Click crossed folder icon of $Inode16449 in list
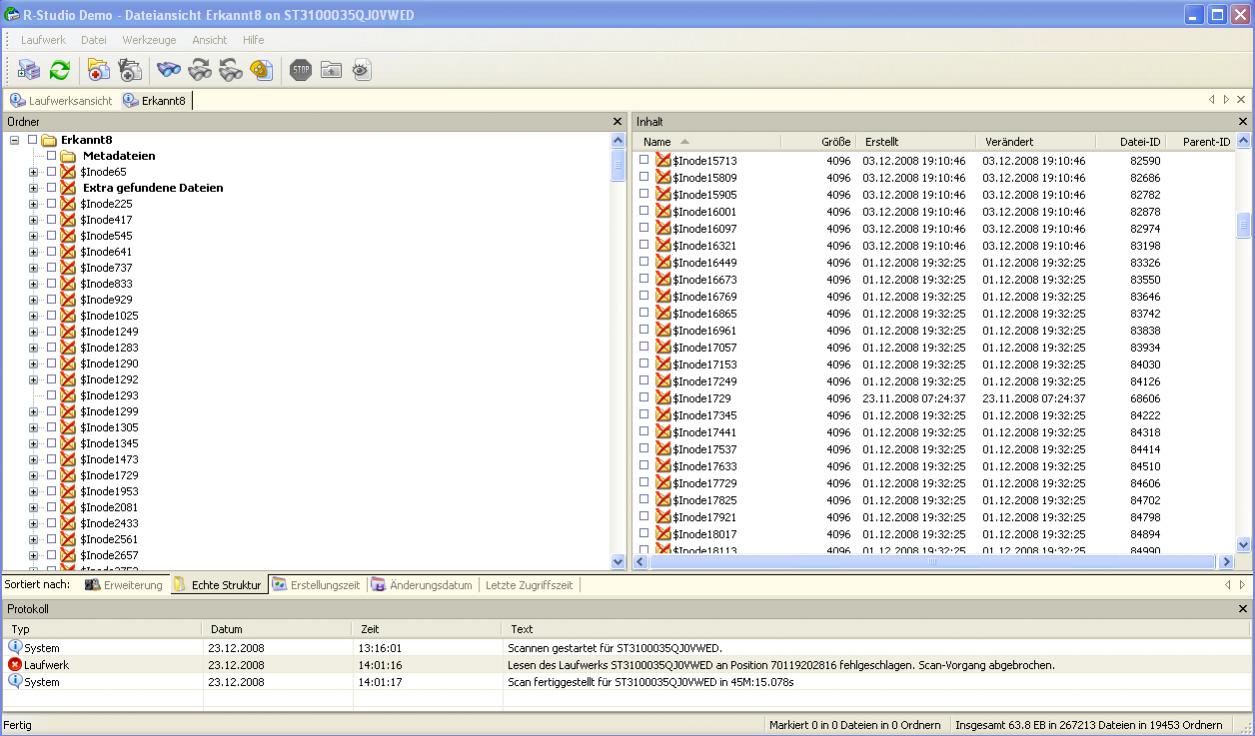The width and height of the screenshot is (1255, 736). (663, 263)
